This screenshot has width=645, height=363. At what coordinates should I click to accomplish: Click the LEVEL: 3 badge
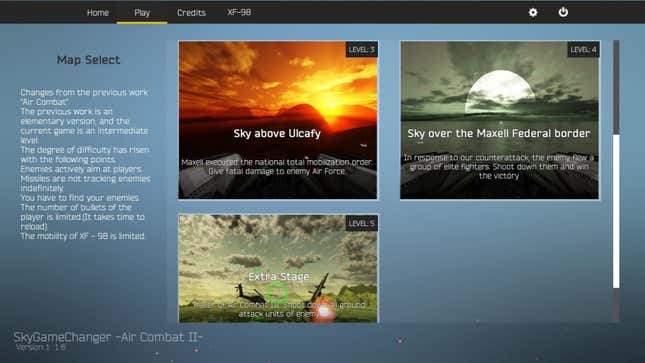[362, 50]
